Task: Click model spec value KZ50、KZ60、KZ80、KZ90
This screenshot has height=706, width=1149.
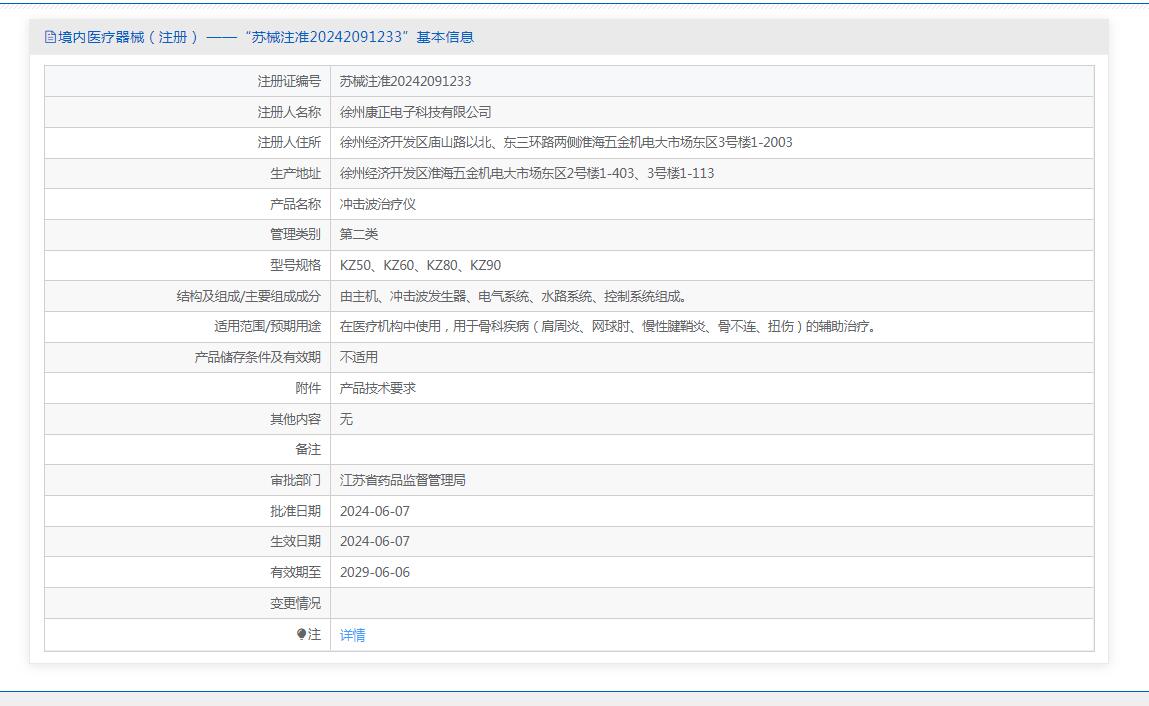Action: coord(420,265)
